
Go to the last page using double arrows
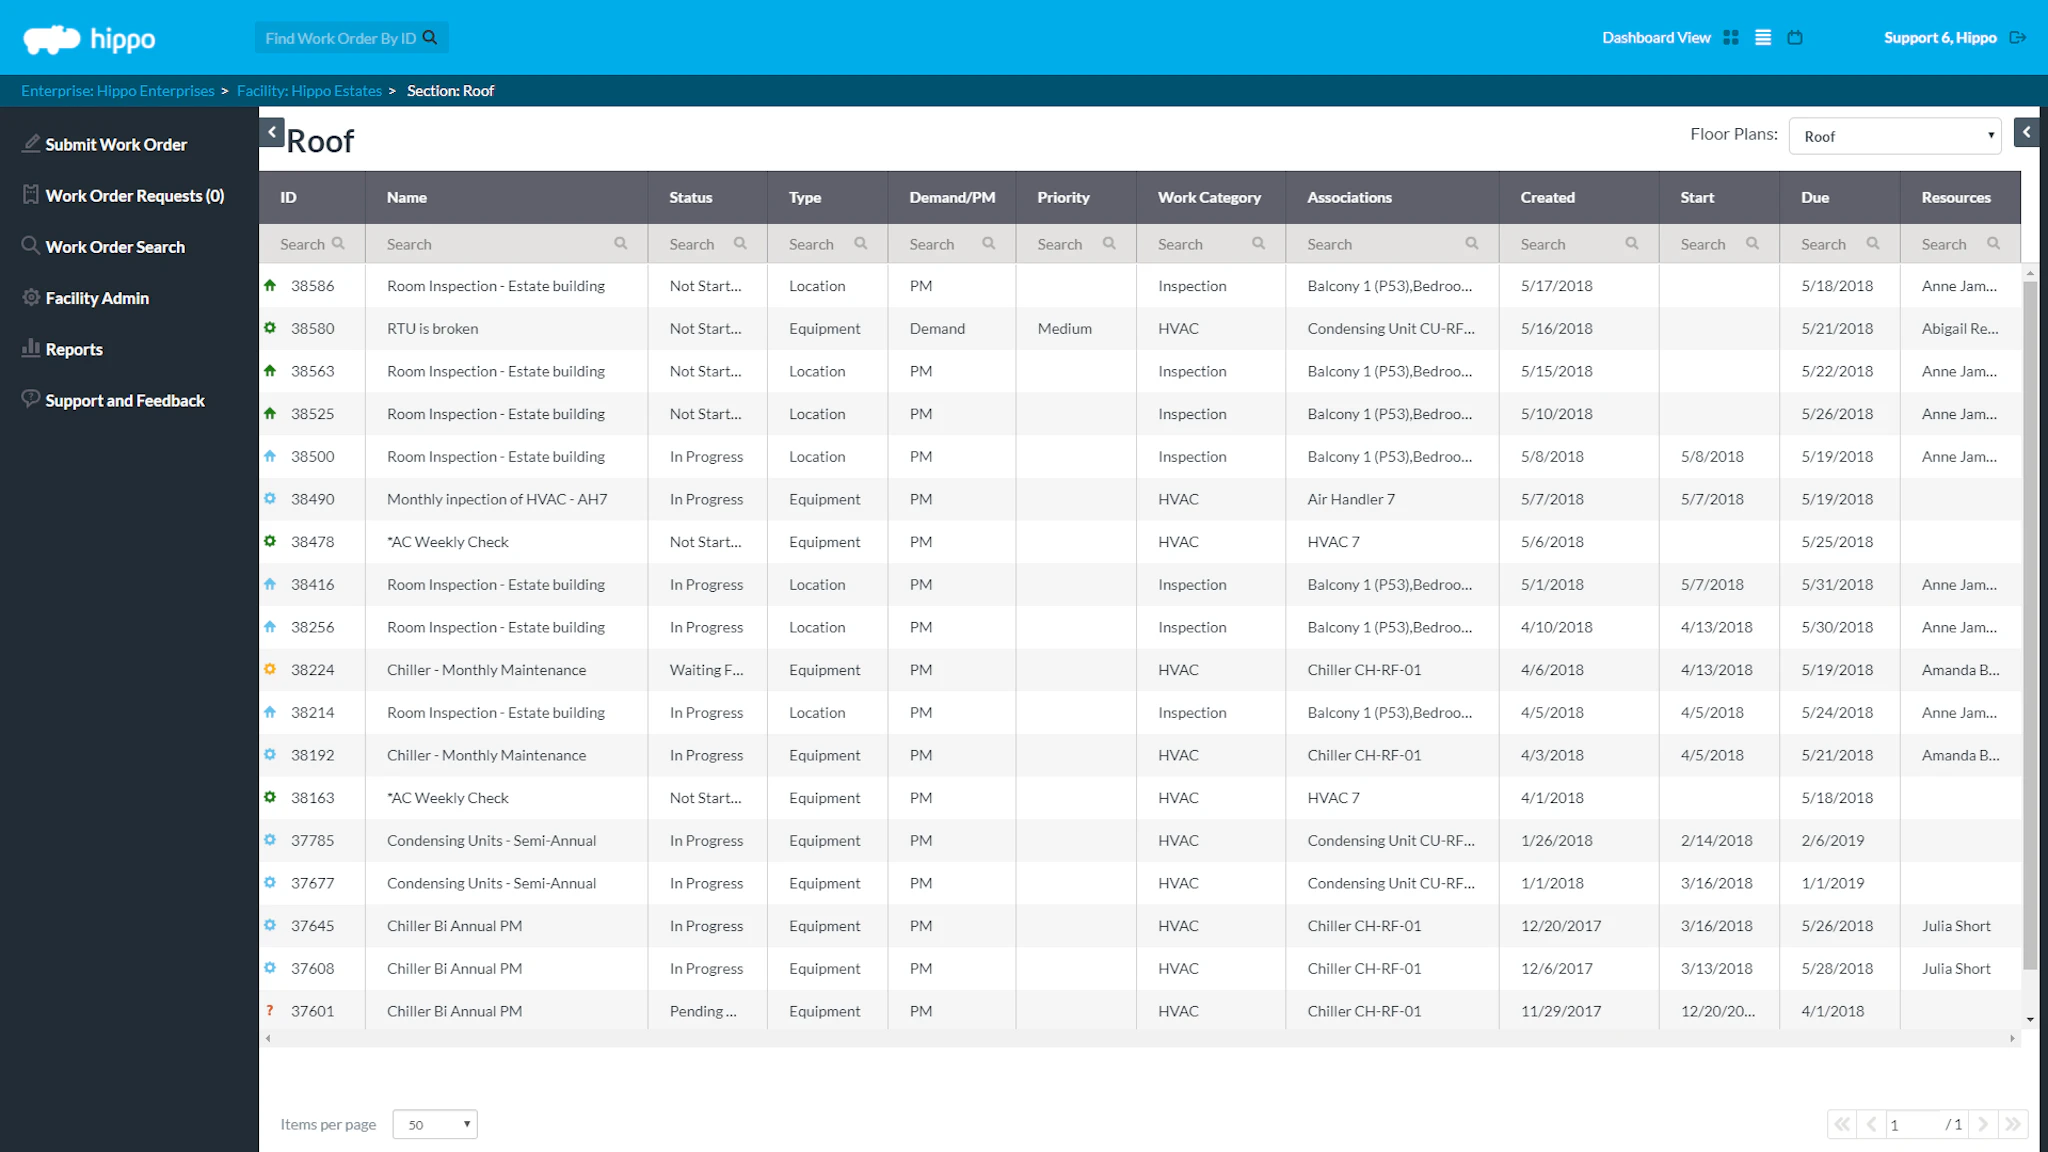point(2013,1124)
